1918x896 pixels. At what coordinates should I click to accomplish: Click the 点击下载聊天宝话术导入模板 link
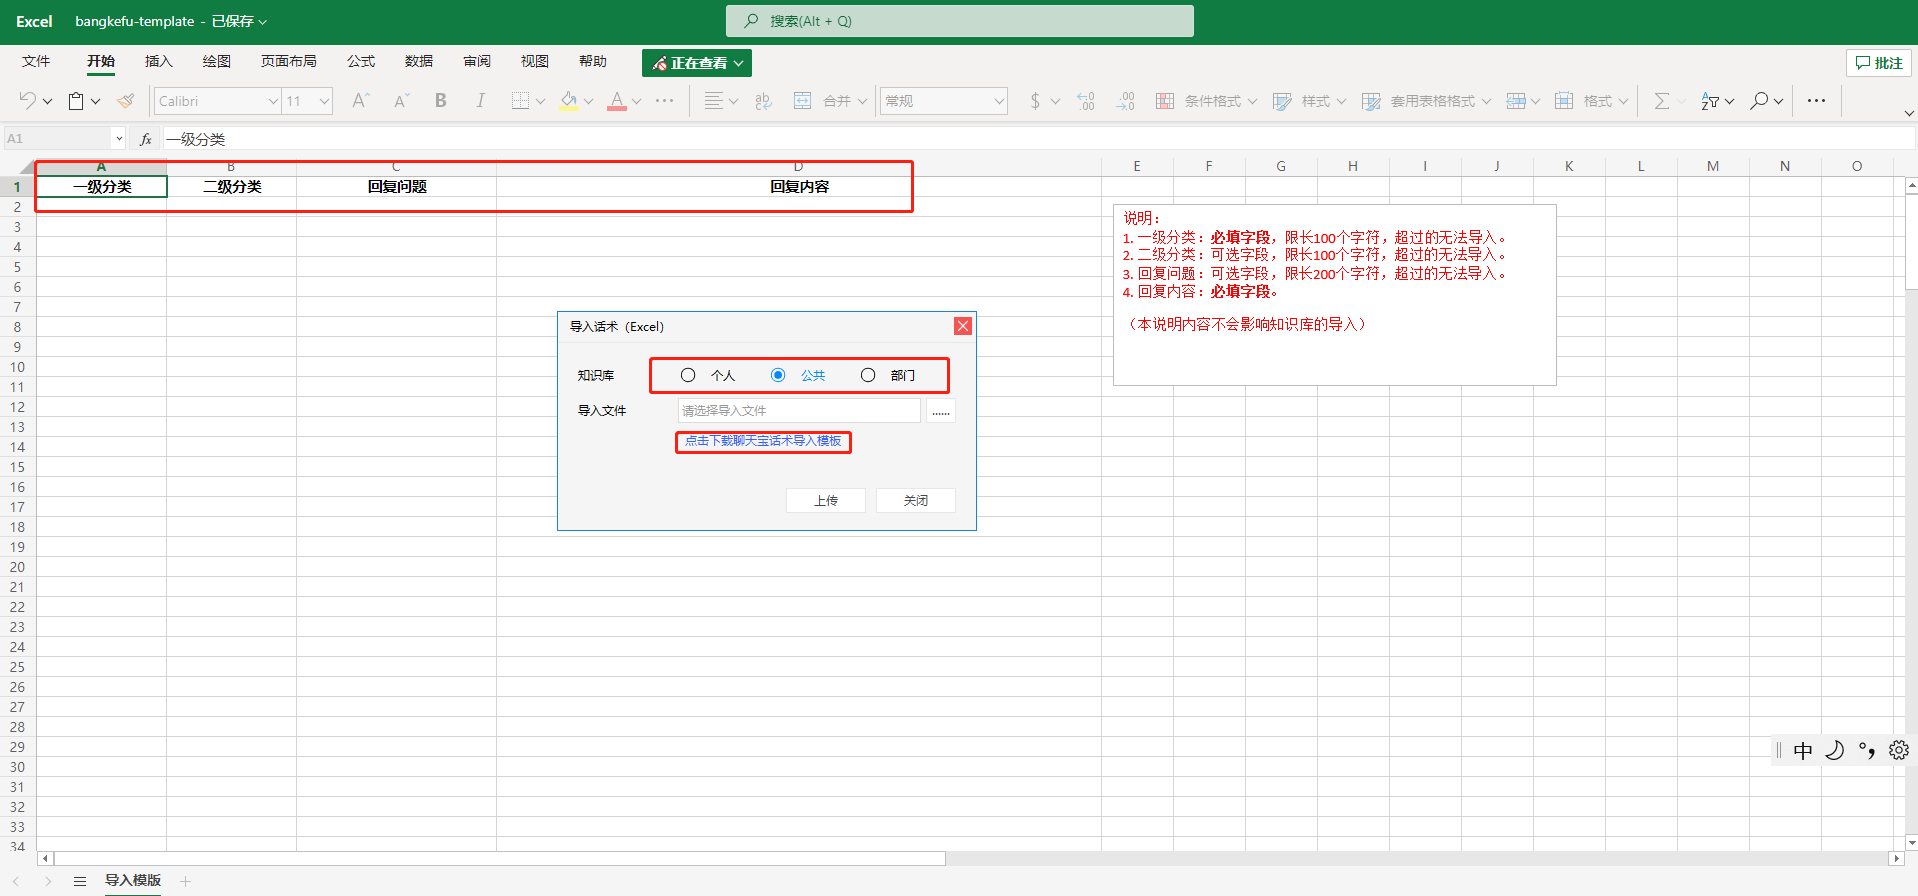pos(763,441)
